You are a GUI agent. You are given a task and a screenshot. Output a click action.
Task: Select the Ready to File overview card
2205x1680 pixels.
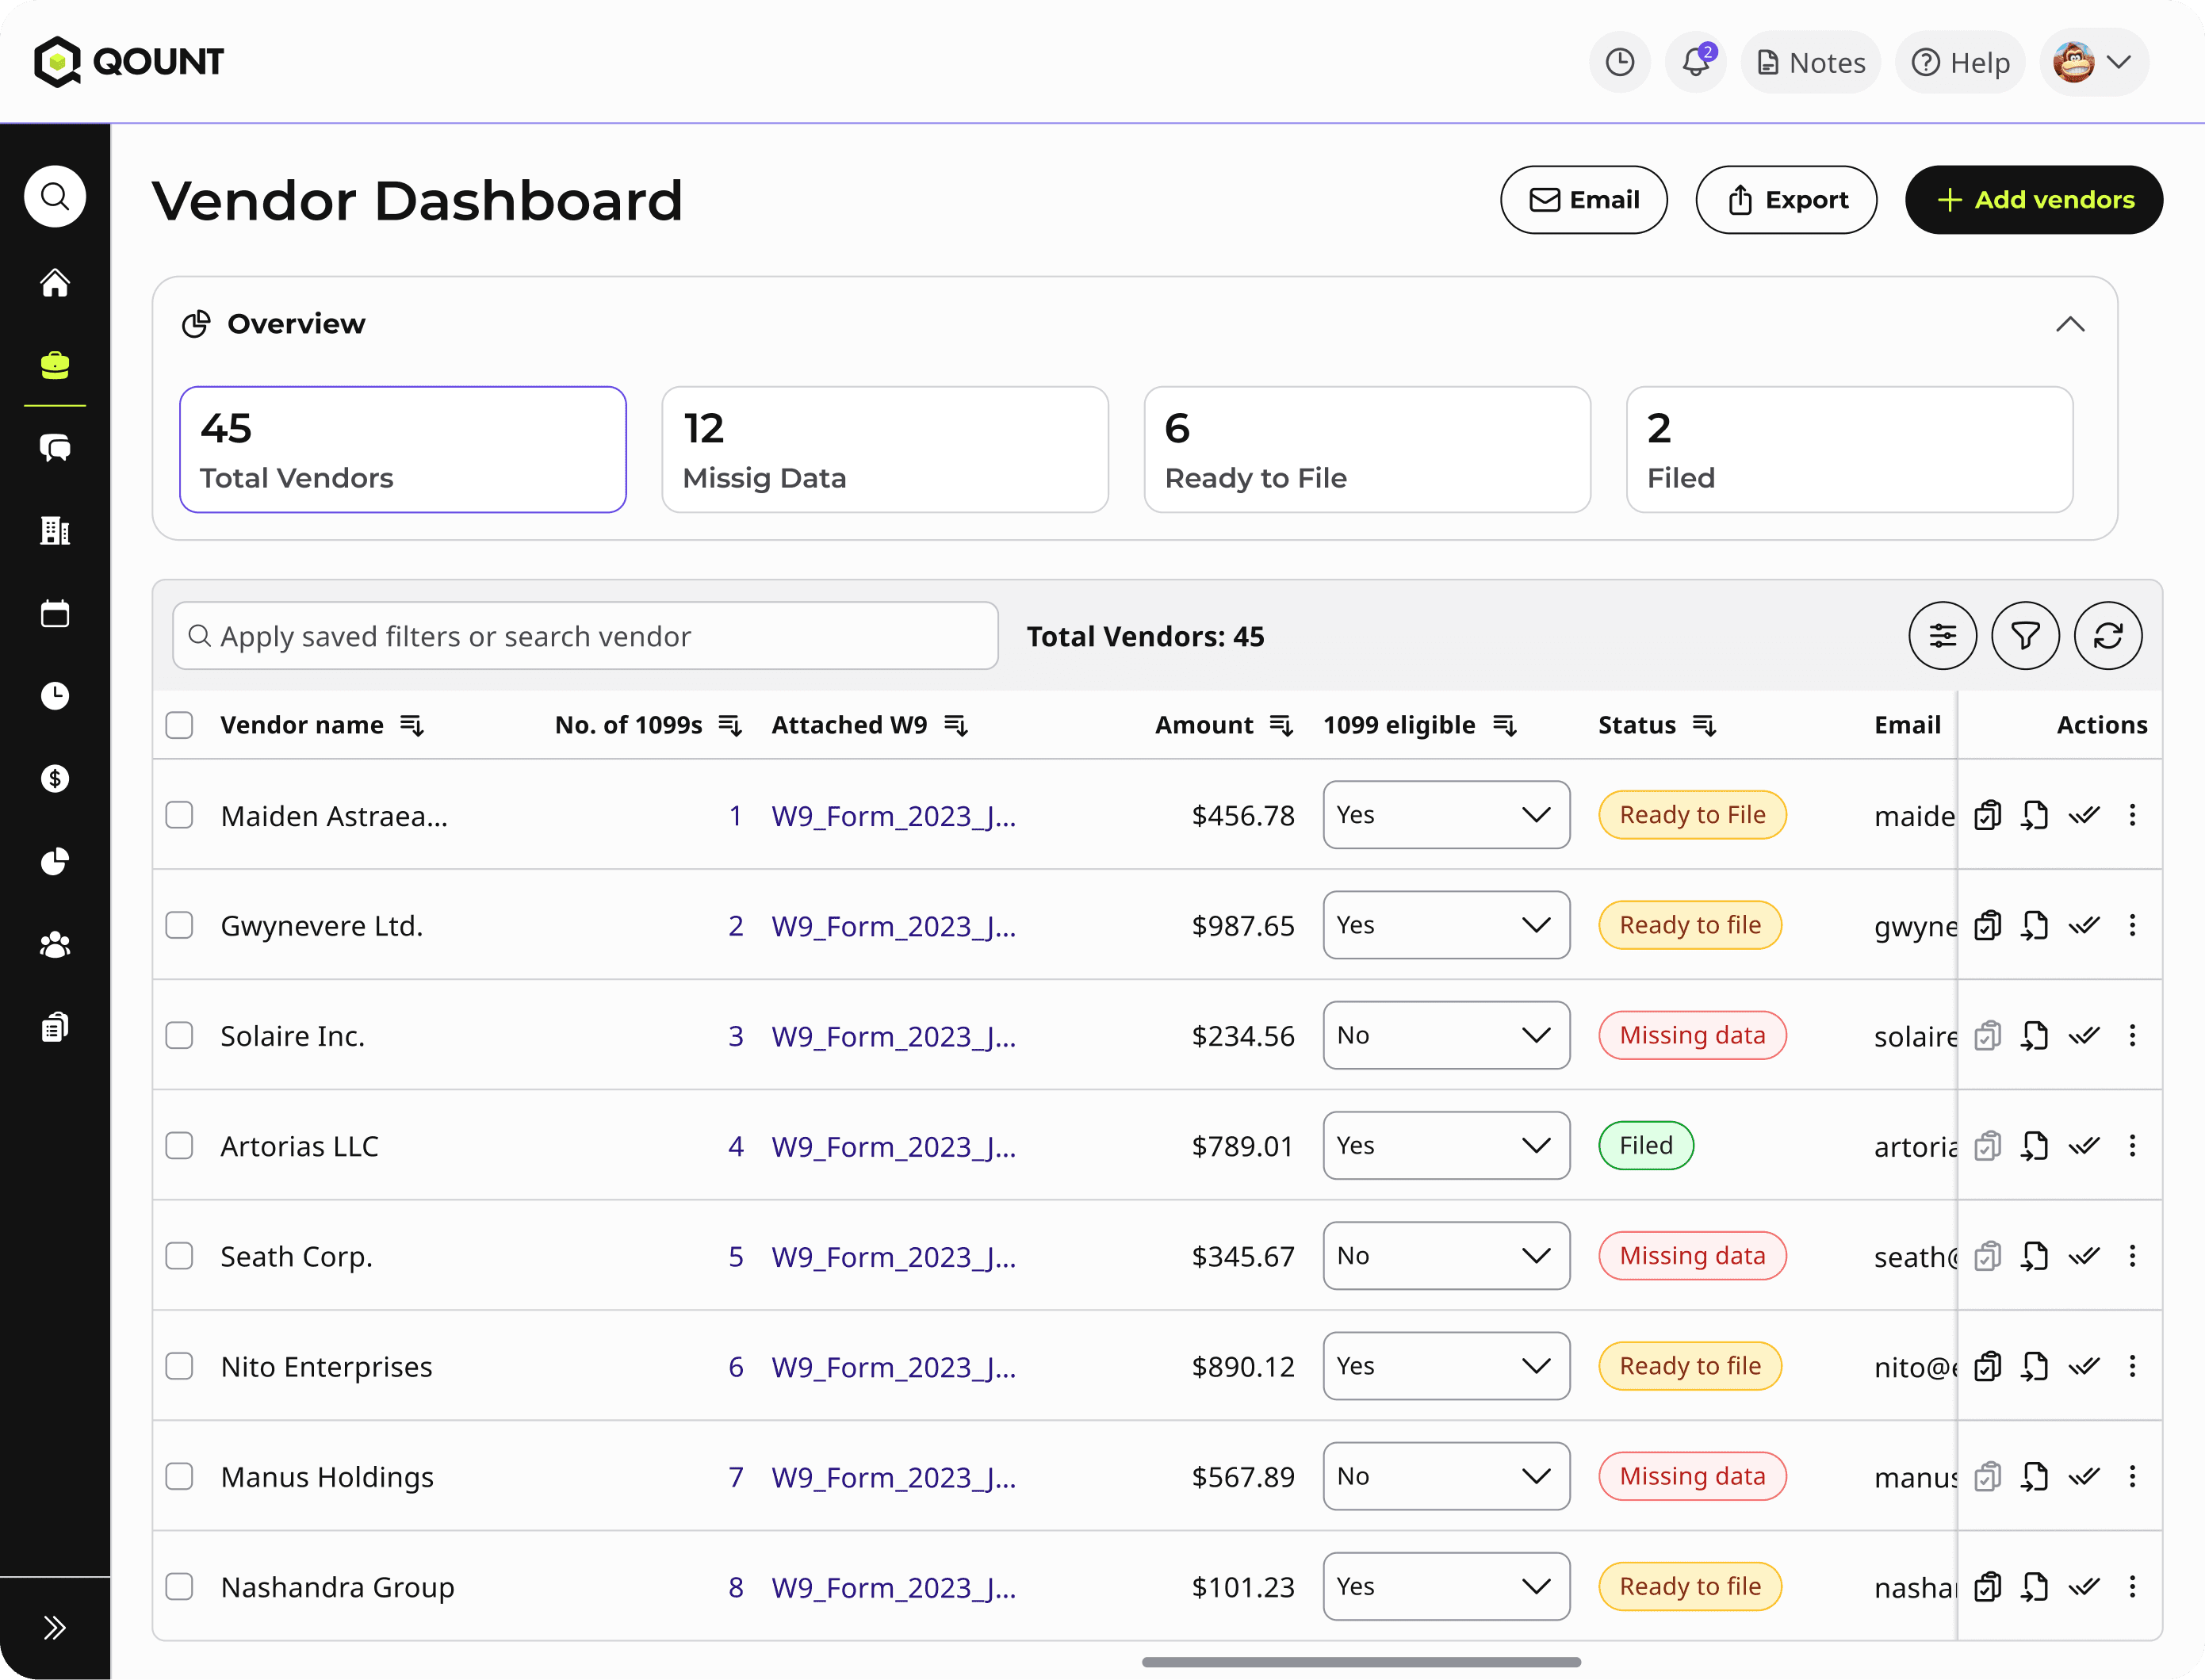1366,450
